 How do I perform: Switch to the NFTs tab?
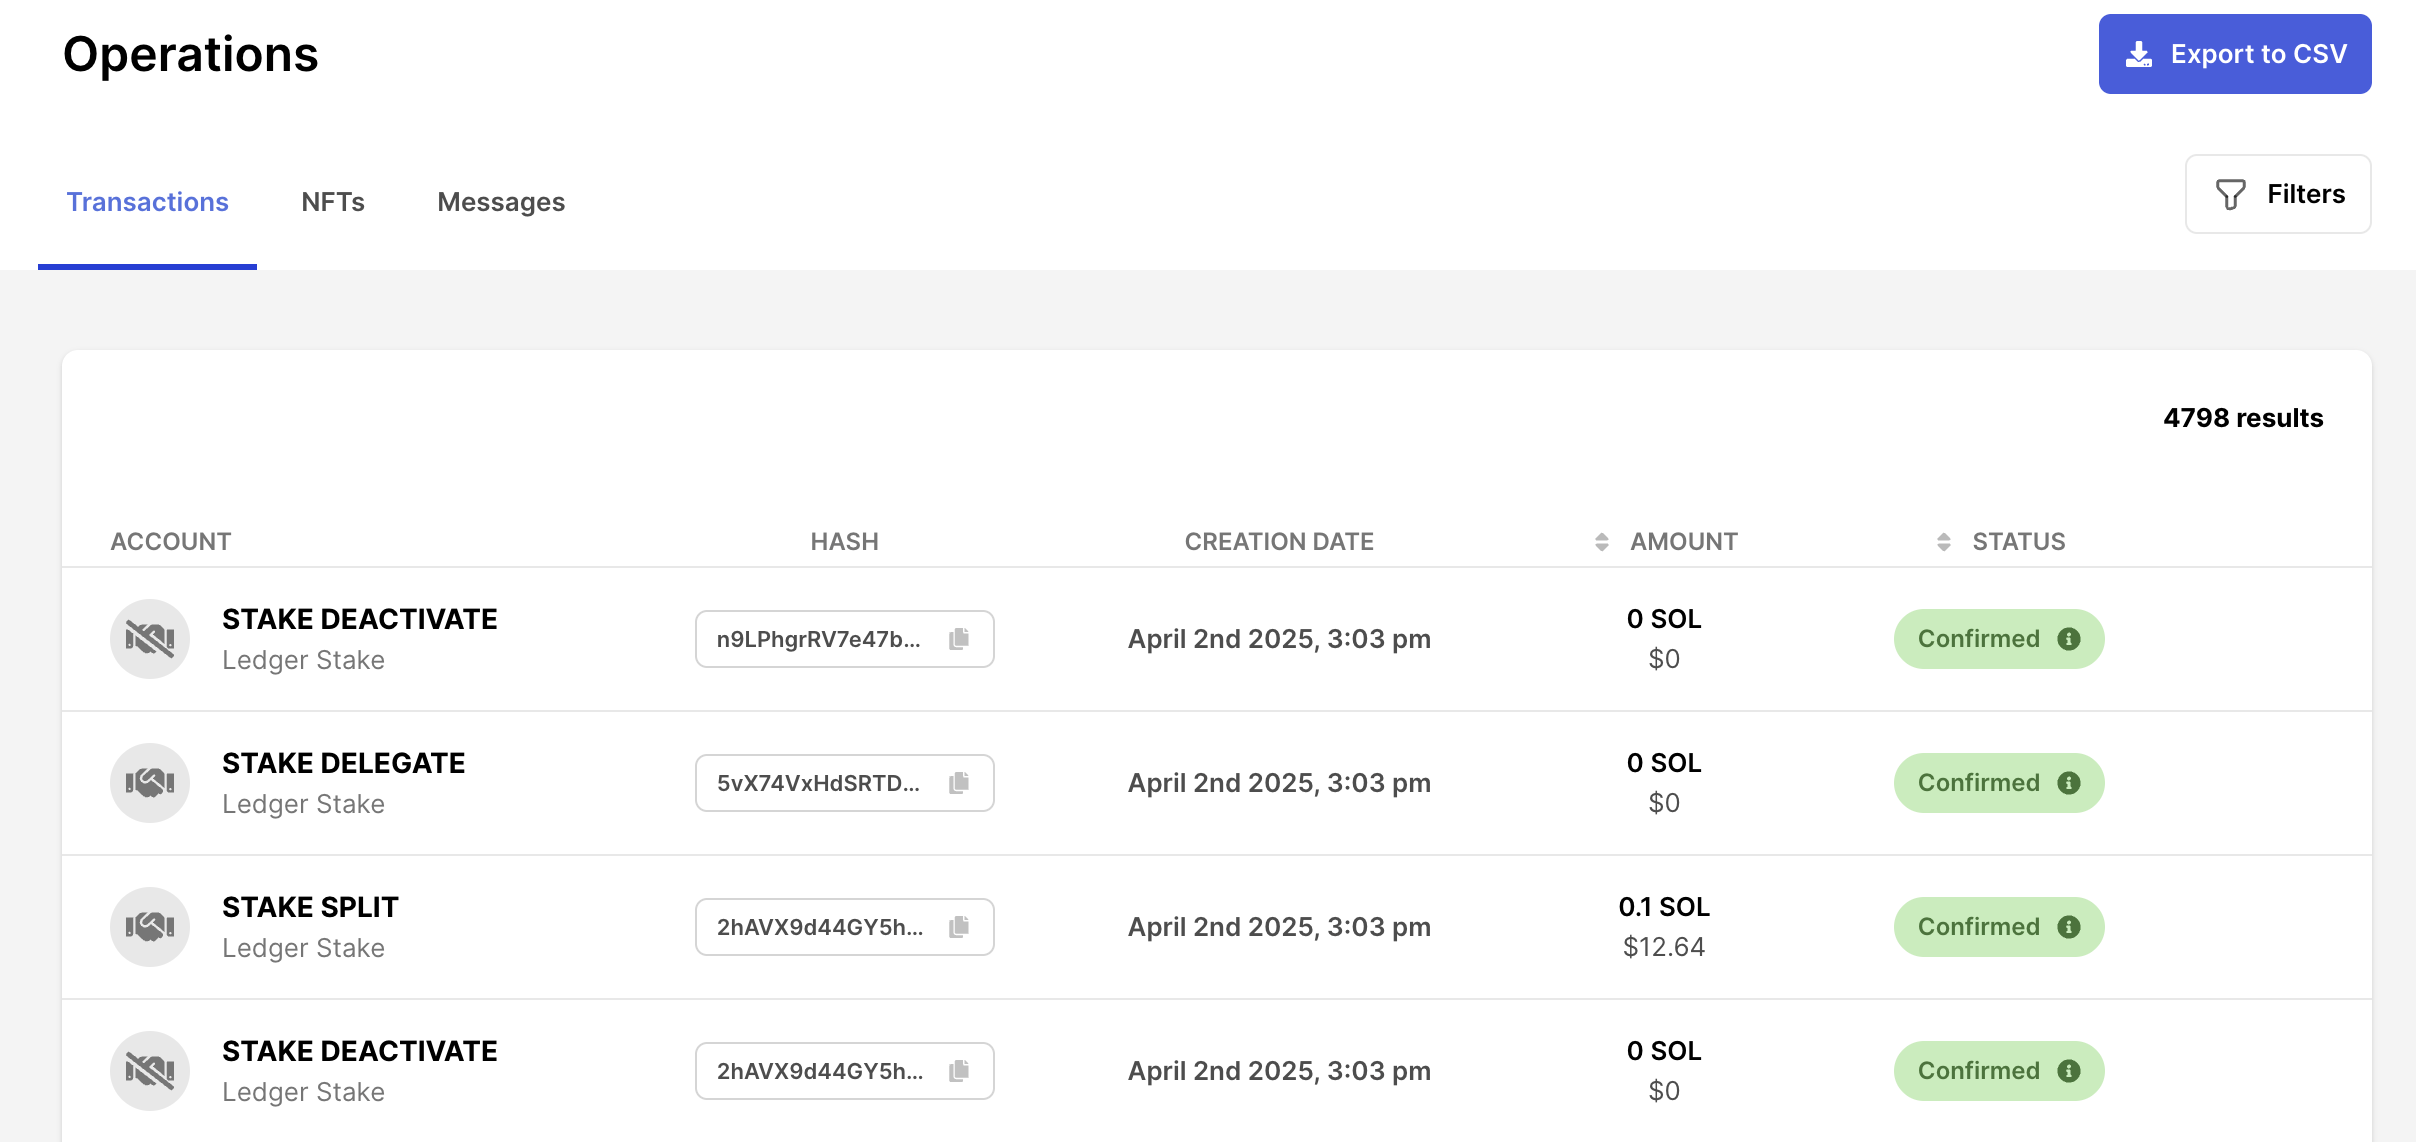tap(333, 202)
